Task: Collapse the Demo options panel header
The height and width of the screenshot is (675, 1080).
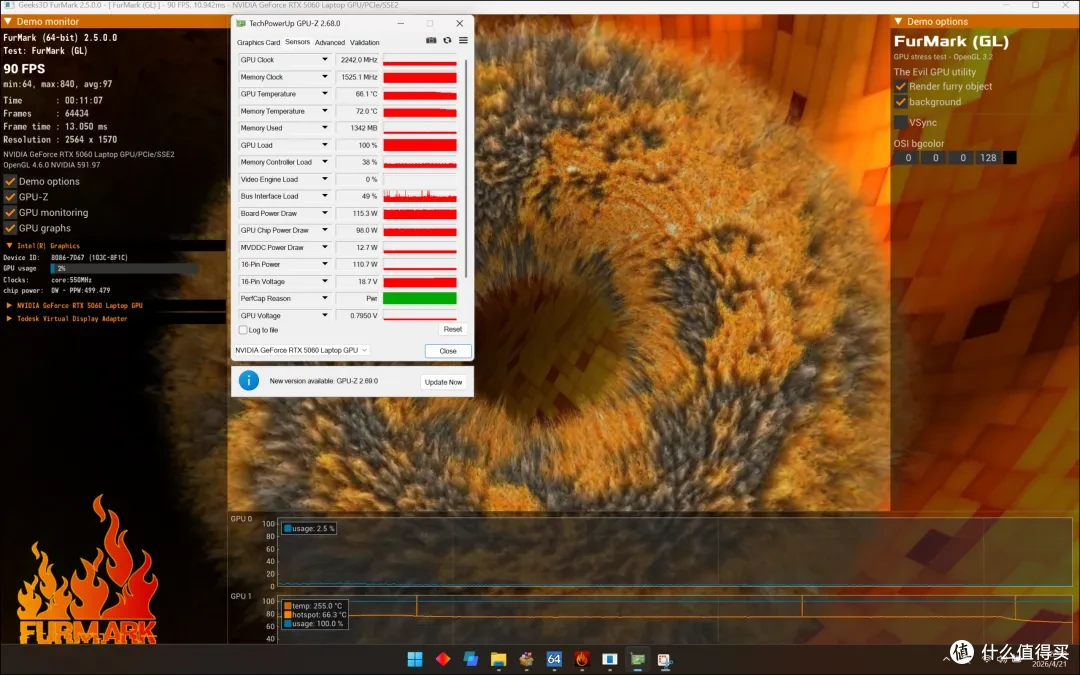Action: point(897,22)
